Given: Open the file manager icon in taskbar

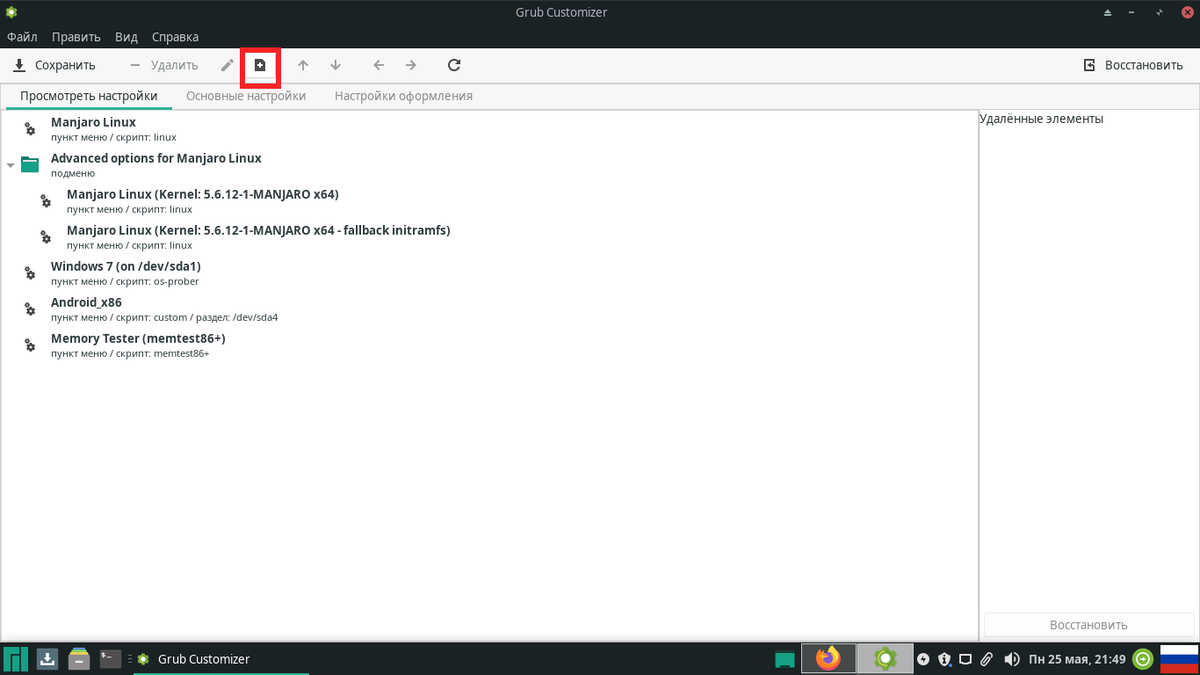Looking at the screenshot, I should coord(79,659).
